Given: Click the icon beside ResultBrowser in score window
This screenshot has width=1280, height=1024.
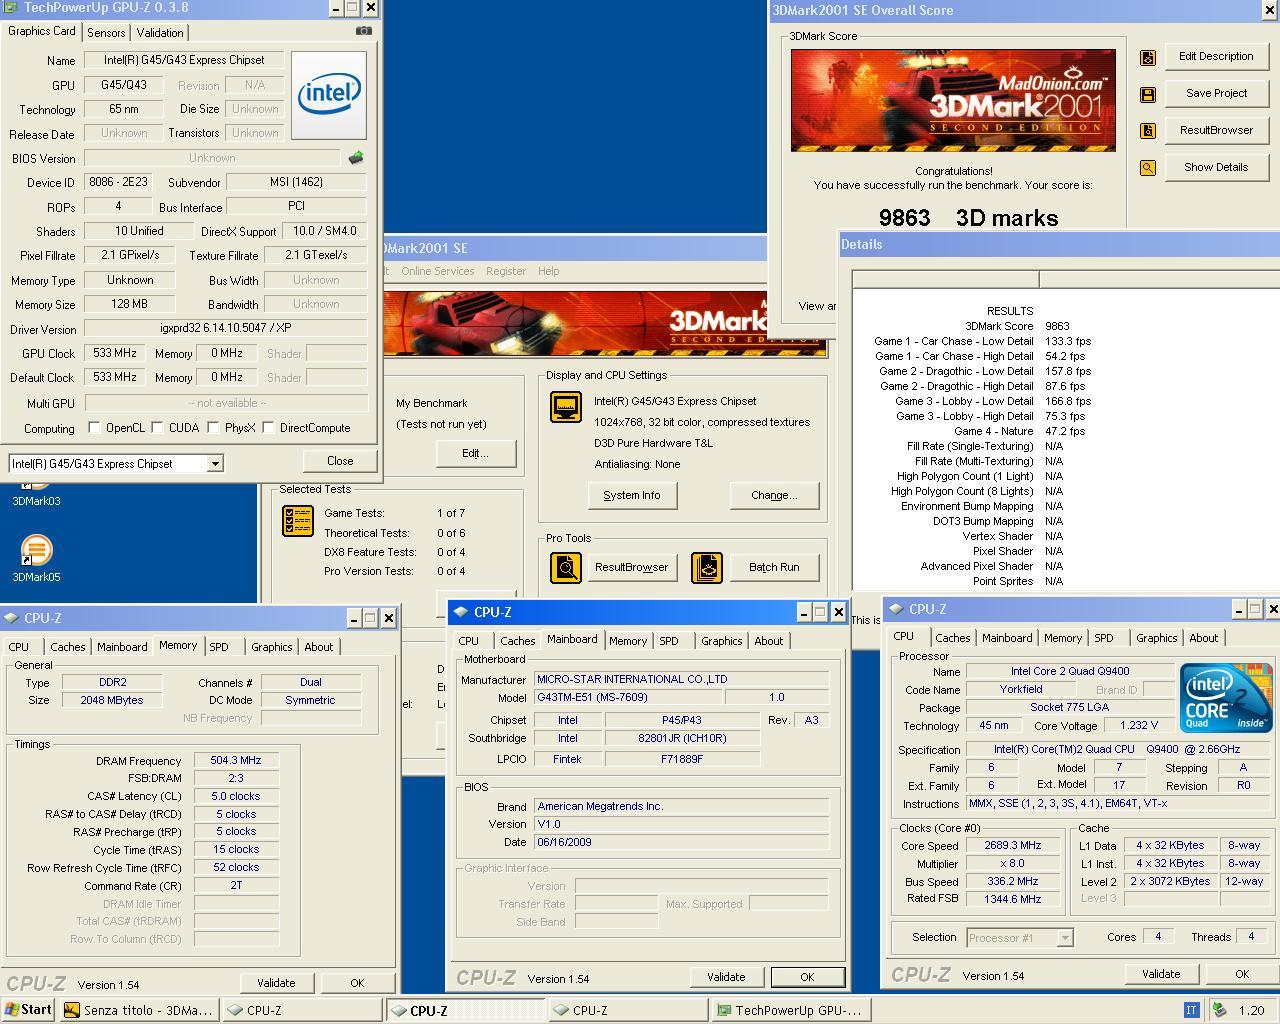Looking at the screenshot, I should click(1148, 131).
